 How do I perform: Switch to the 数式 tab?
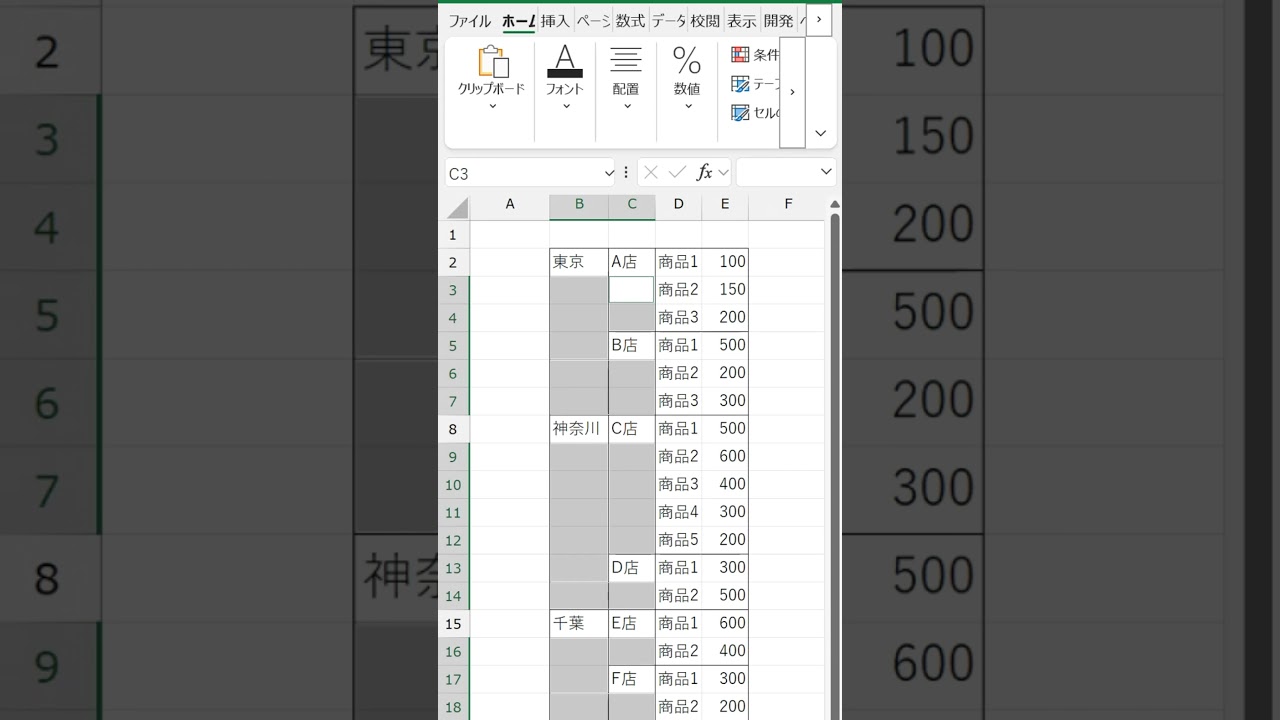point(630,21)
